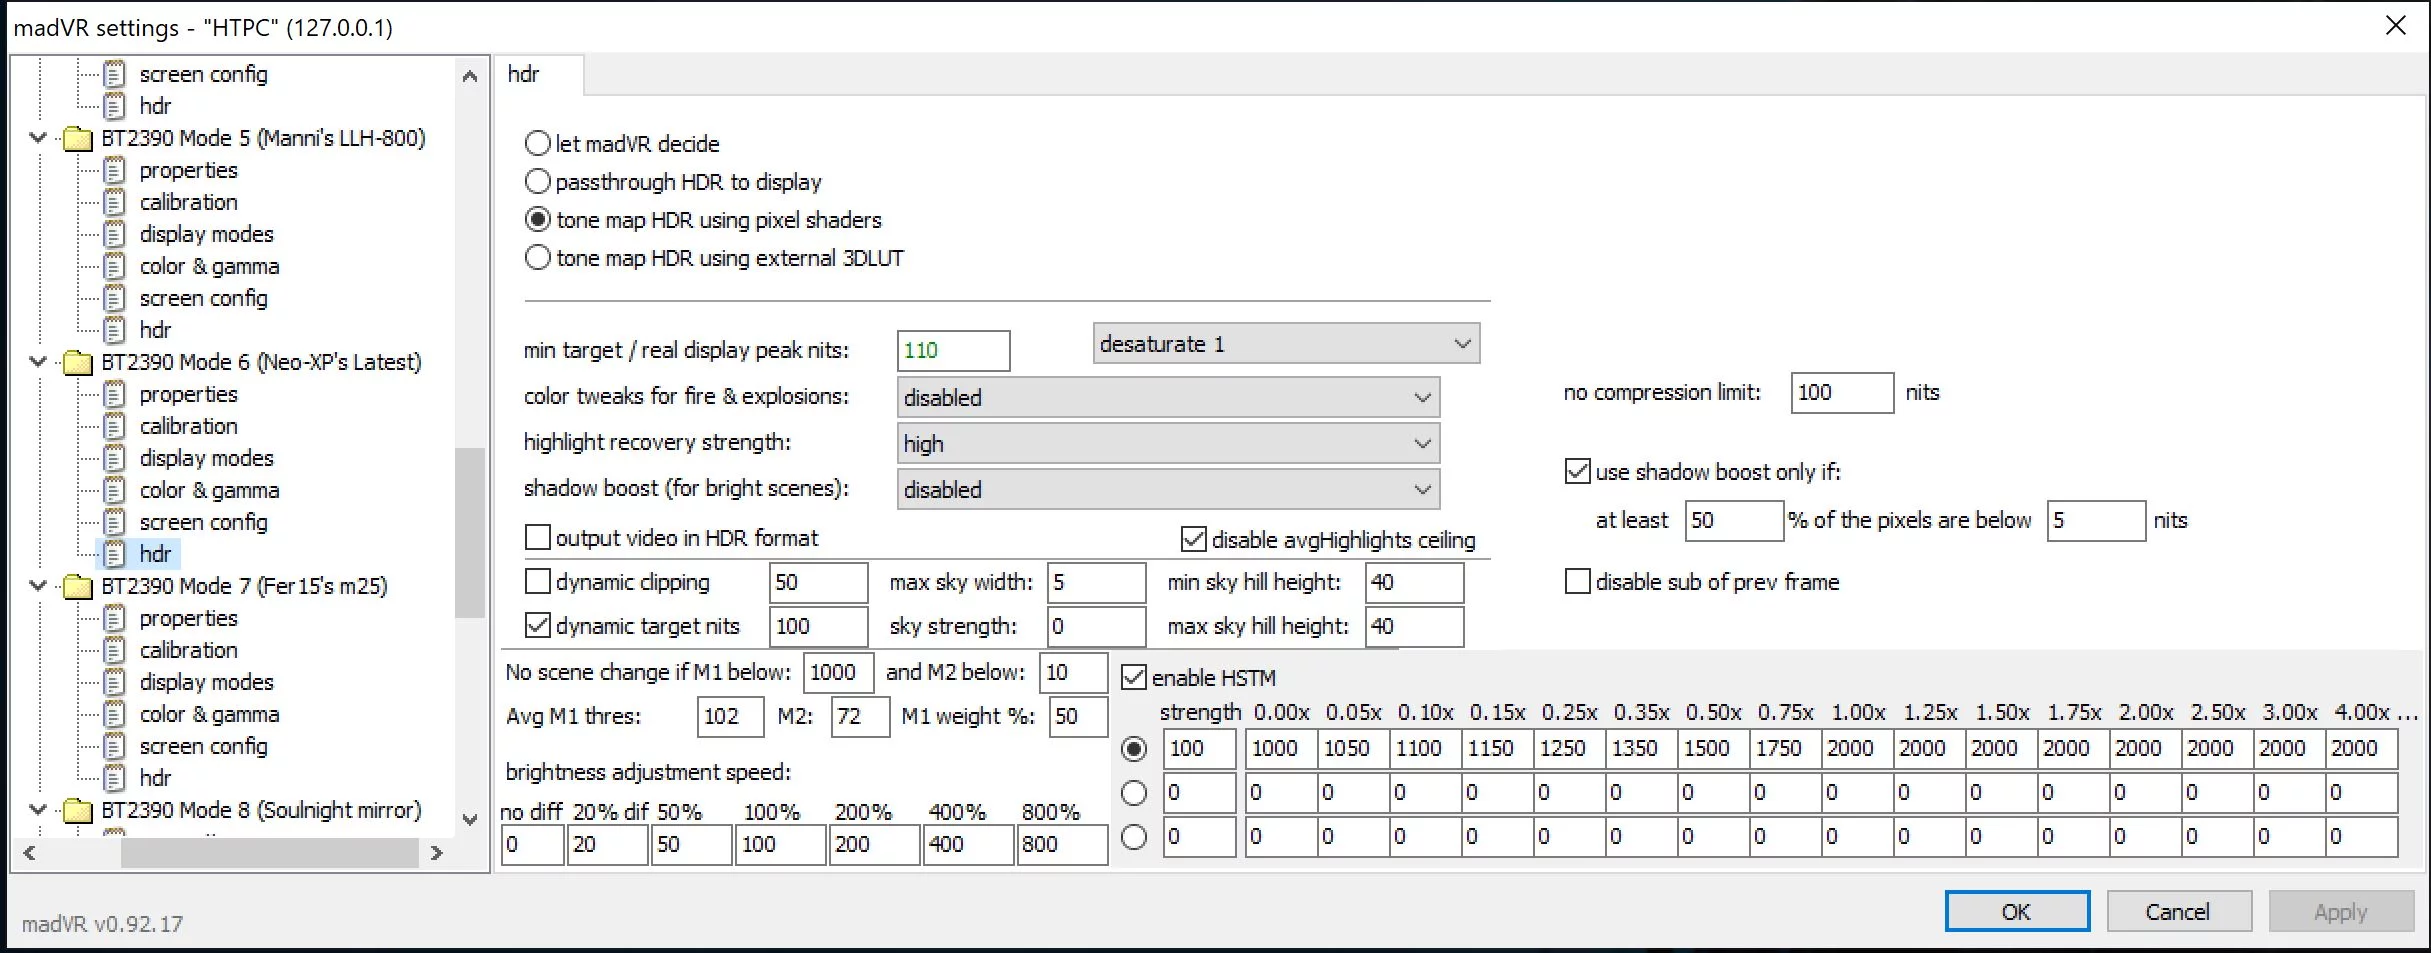Select 'let madVR decide' radio option

(538, 143)
